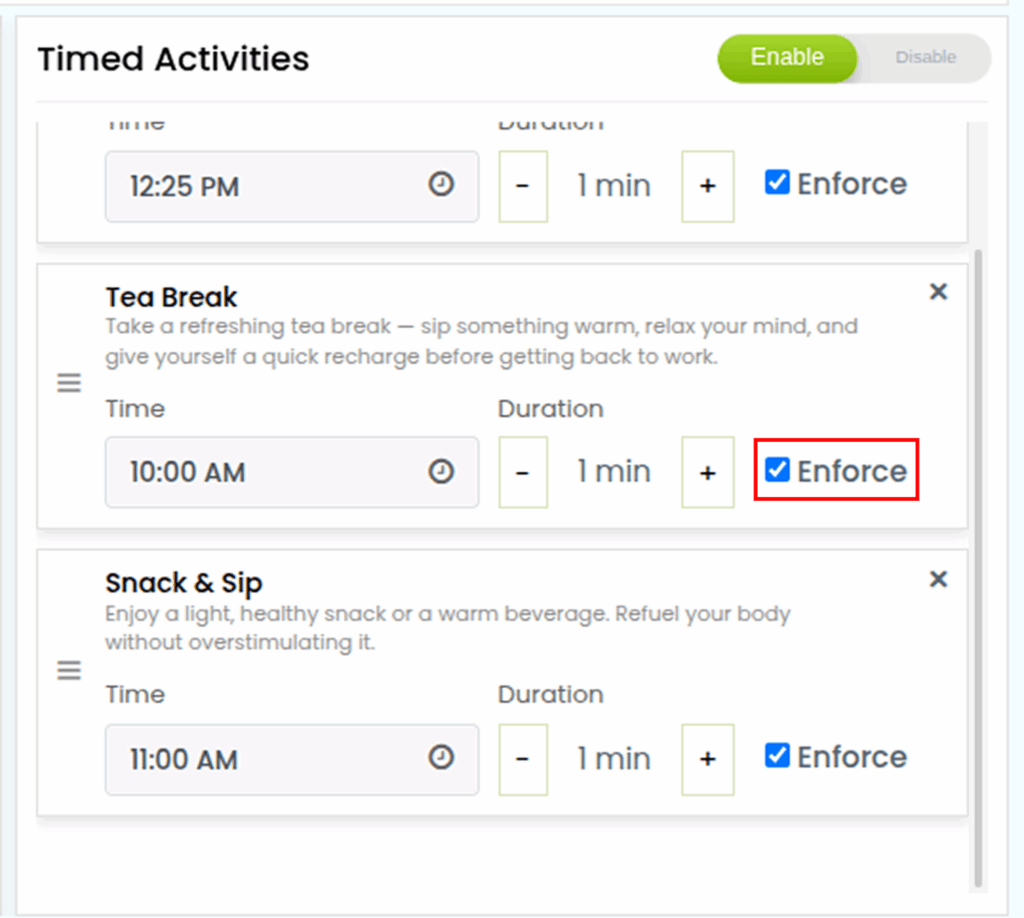Uncheck Enforce for Tea Break
The height and width of the screenshot is (918, 1024).
click(x=777, y=470)
